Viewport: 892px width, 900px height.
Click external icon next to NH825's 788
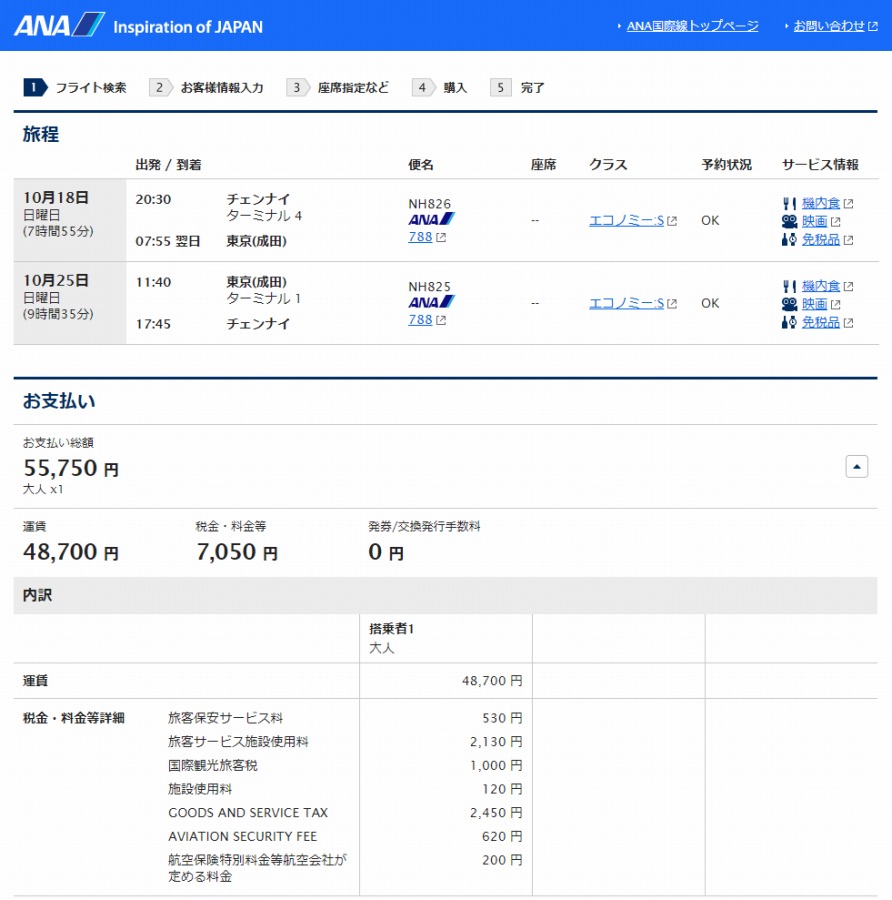coord(441,320)
